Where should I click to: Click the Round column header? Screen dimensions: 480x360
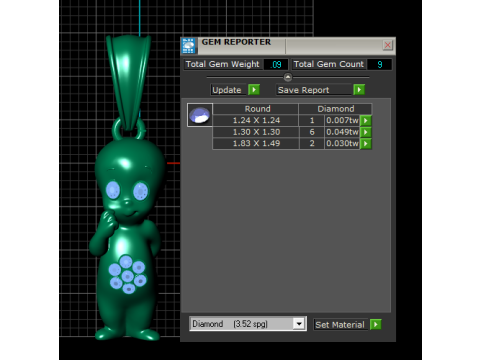point(256,109)
